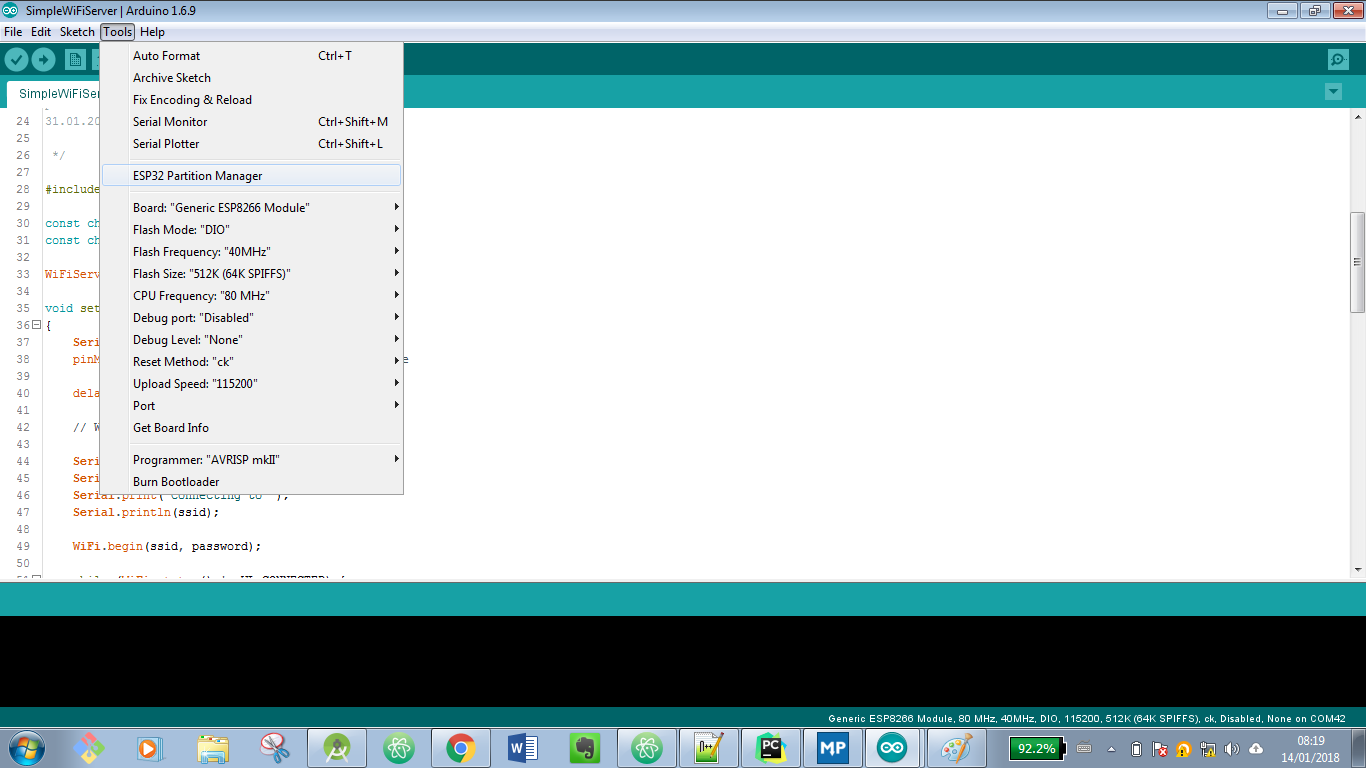
Task: Open Evernote elephant icon in taskbar
Action: [585, 747]
